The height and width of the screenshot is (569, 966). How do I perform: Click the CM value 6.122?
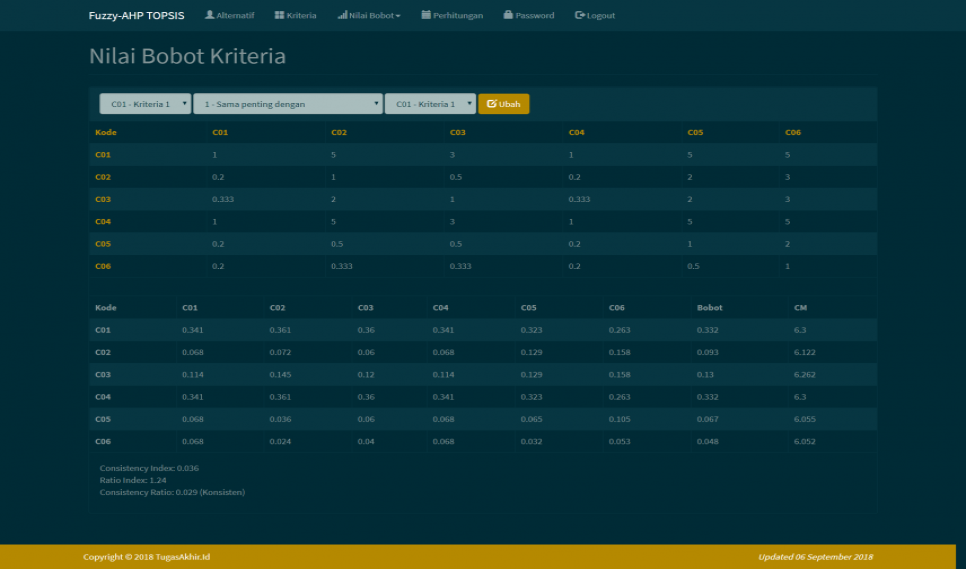pyautogui.click(x=805, y=352)
